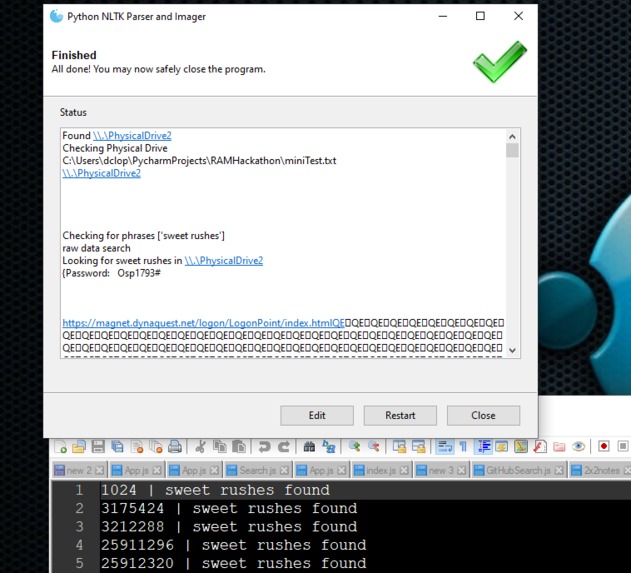Click editor line '1024 | sweet rushes found'
This screenshot has height=573, width=631.
pos(215,490)
